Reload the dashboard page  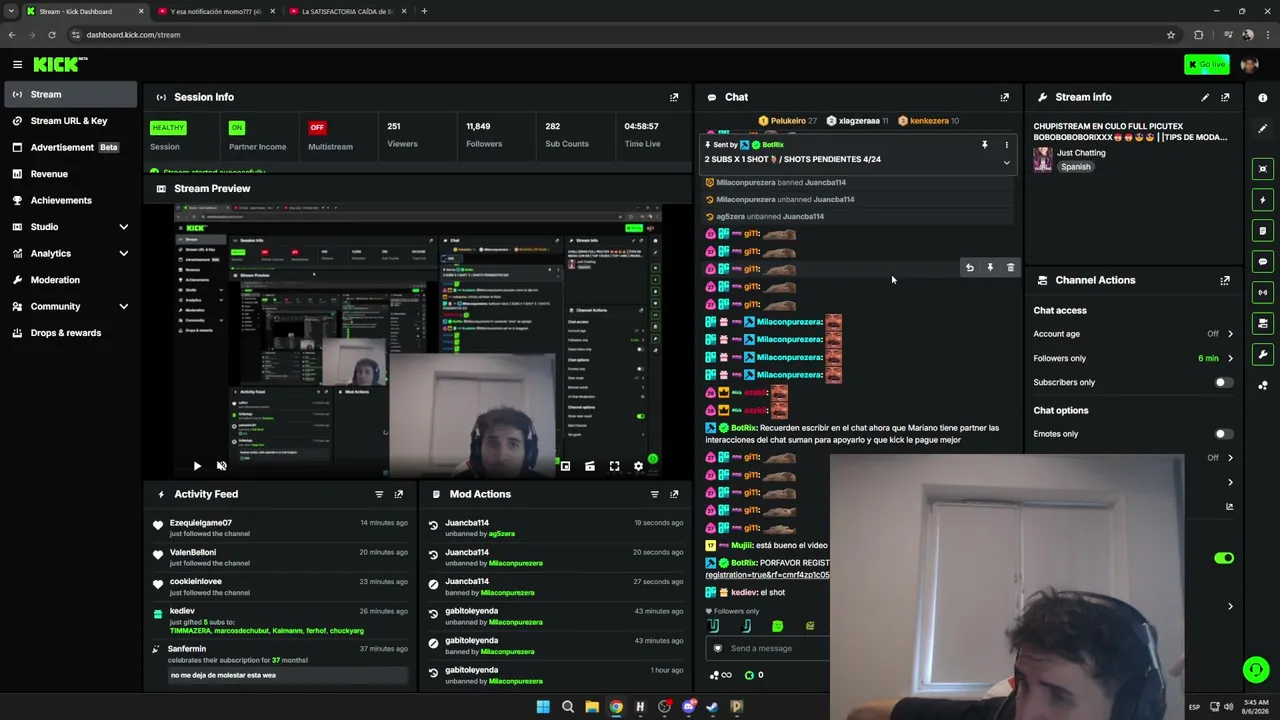coord(52,35)
